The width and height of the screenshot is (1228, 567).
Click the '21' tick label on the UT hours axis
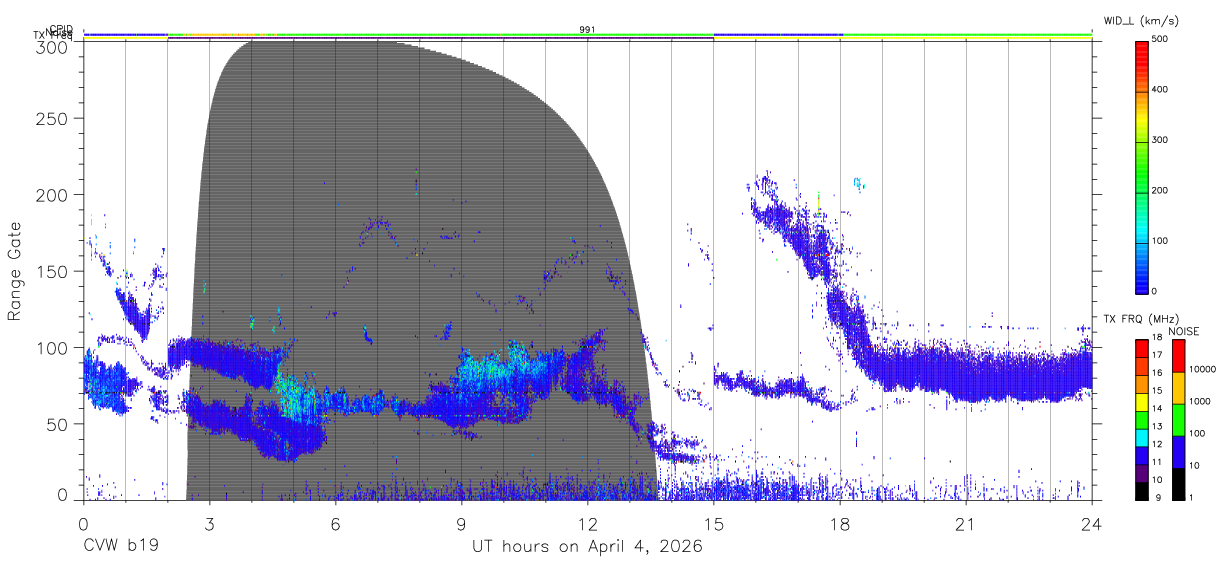[966, 524]
